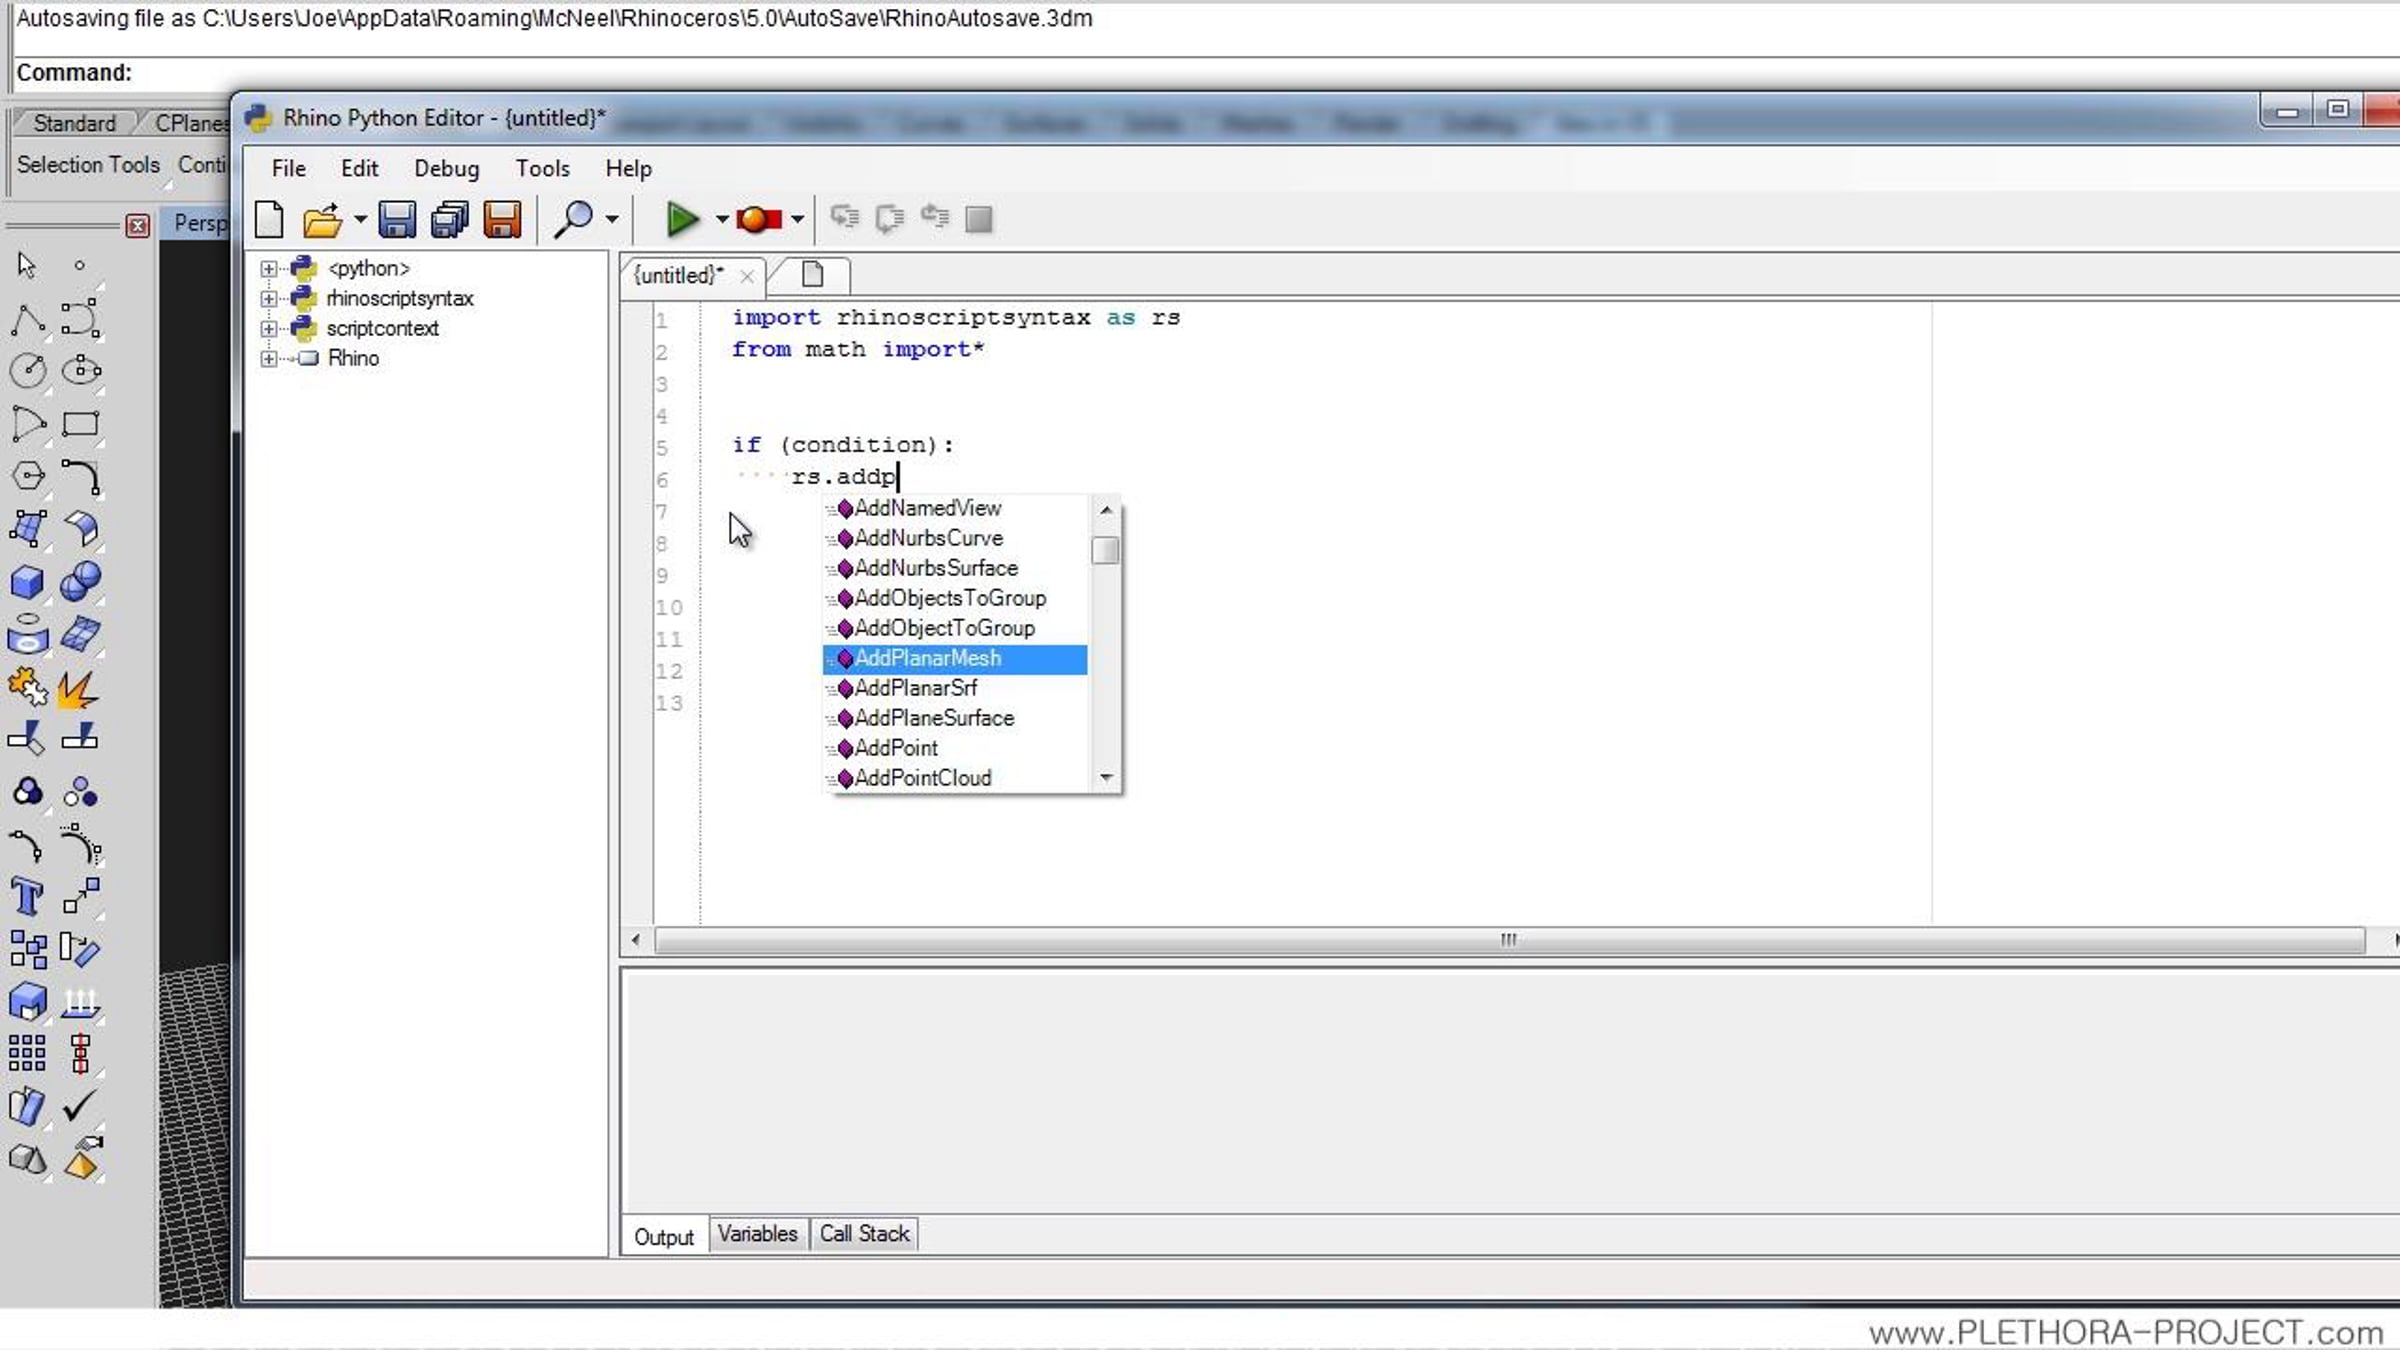Image resolution: width=2400 pixels, height=1350 pixels.
Task: Choose AddPlanarSrf from autocomplete list
Action: pyautogui.click(x=915, y=688)
